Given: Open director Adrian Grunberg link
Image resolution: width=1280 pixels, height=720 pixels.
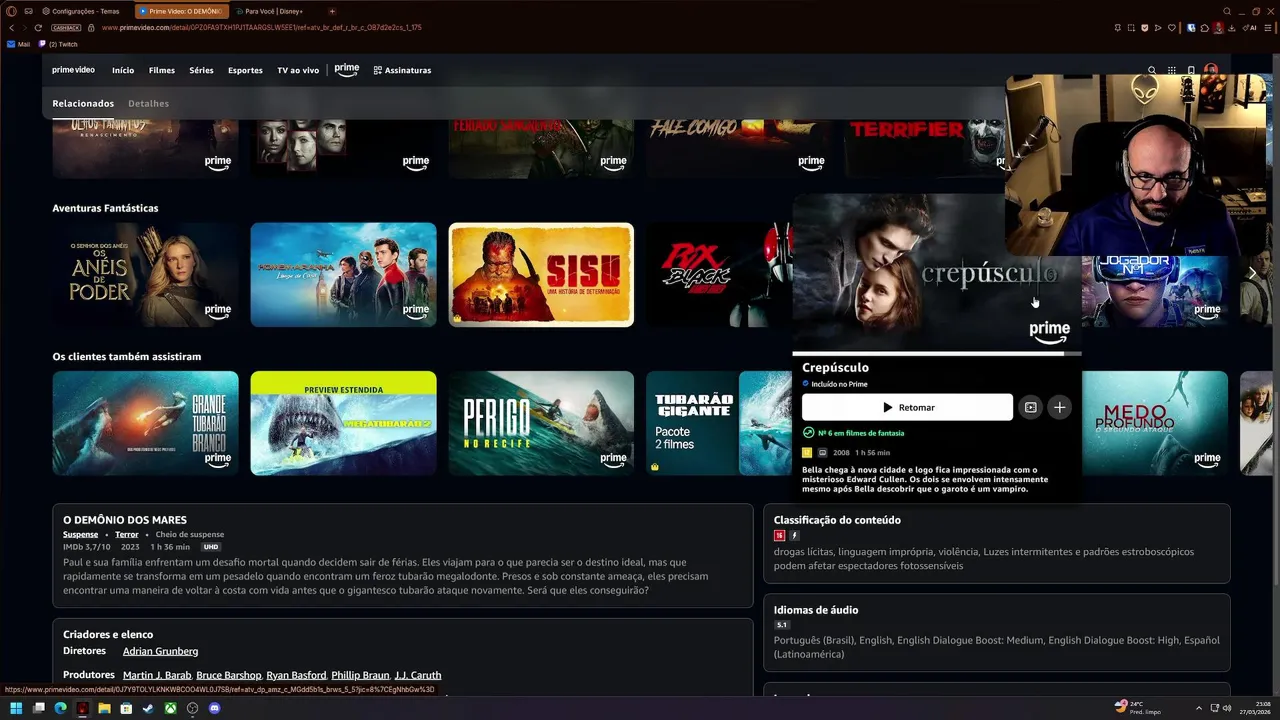Looking at the screenshot, I should (x=160, y=651).
